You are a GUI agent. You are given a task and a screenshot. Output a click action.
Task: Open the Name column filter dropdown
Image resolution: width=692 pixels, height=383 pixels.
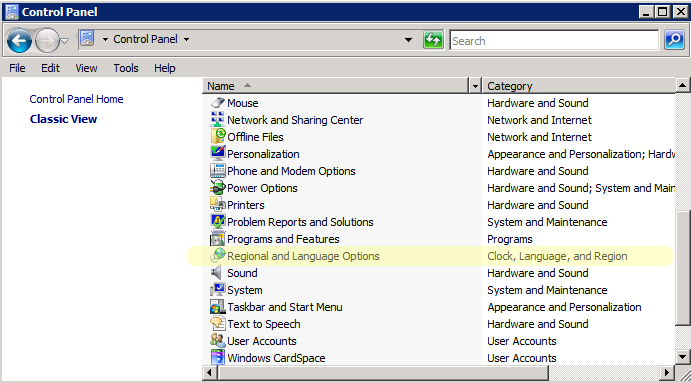[x=475, y=86]
